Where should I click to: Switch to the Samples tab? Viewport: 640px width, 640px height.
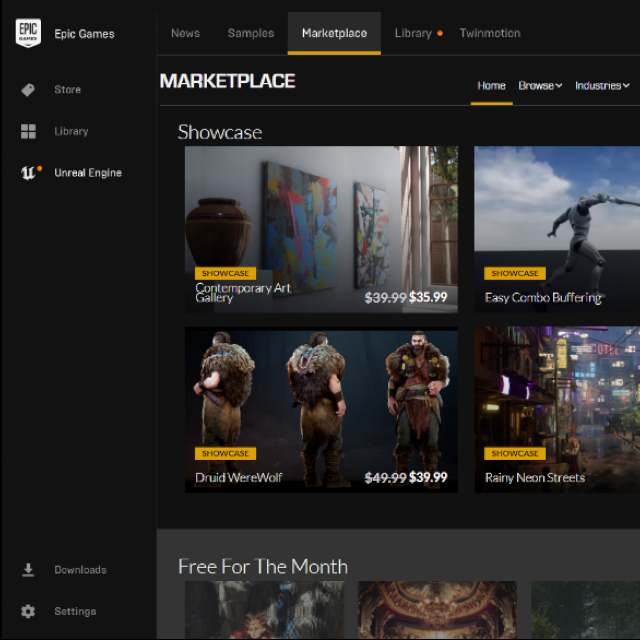[x=250, y=33]
